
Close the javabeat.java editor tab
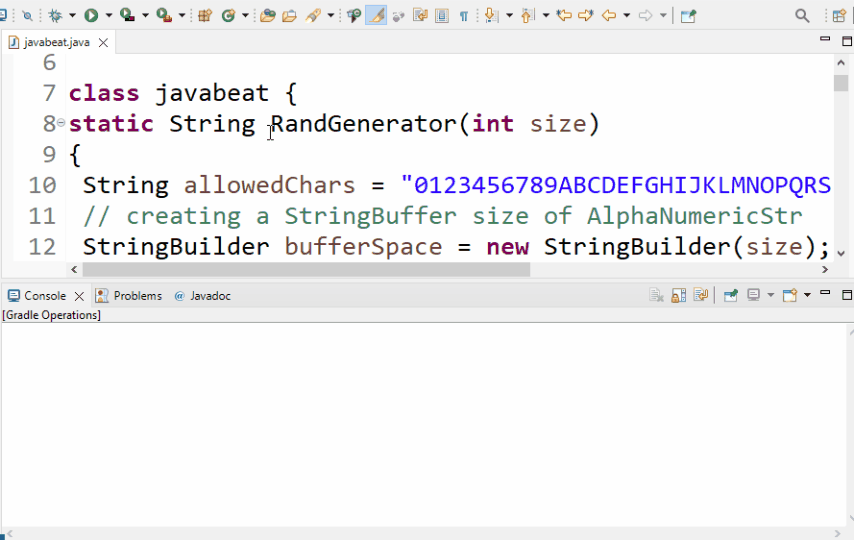(103, 43)
